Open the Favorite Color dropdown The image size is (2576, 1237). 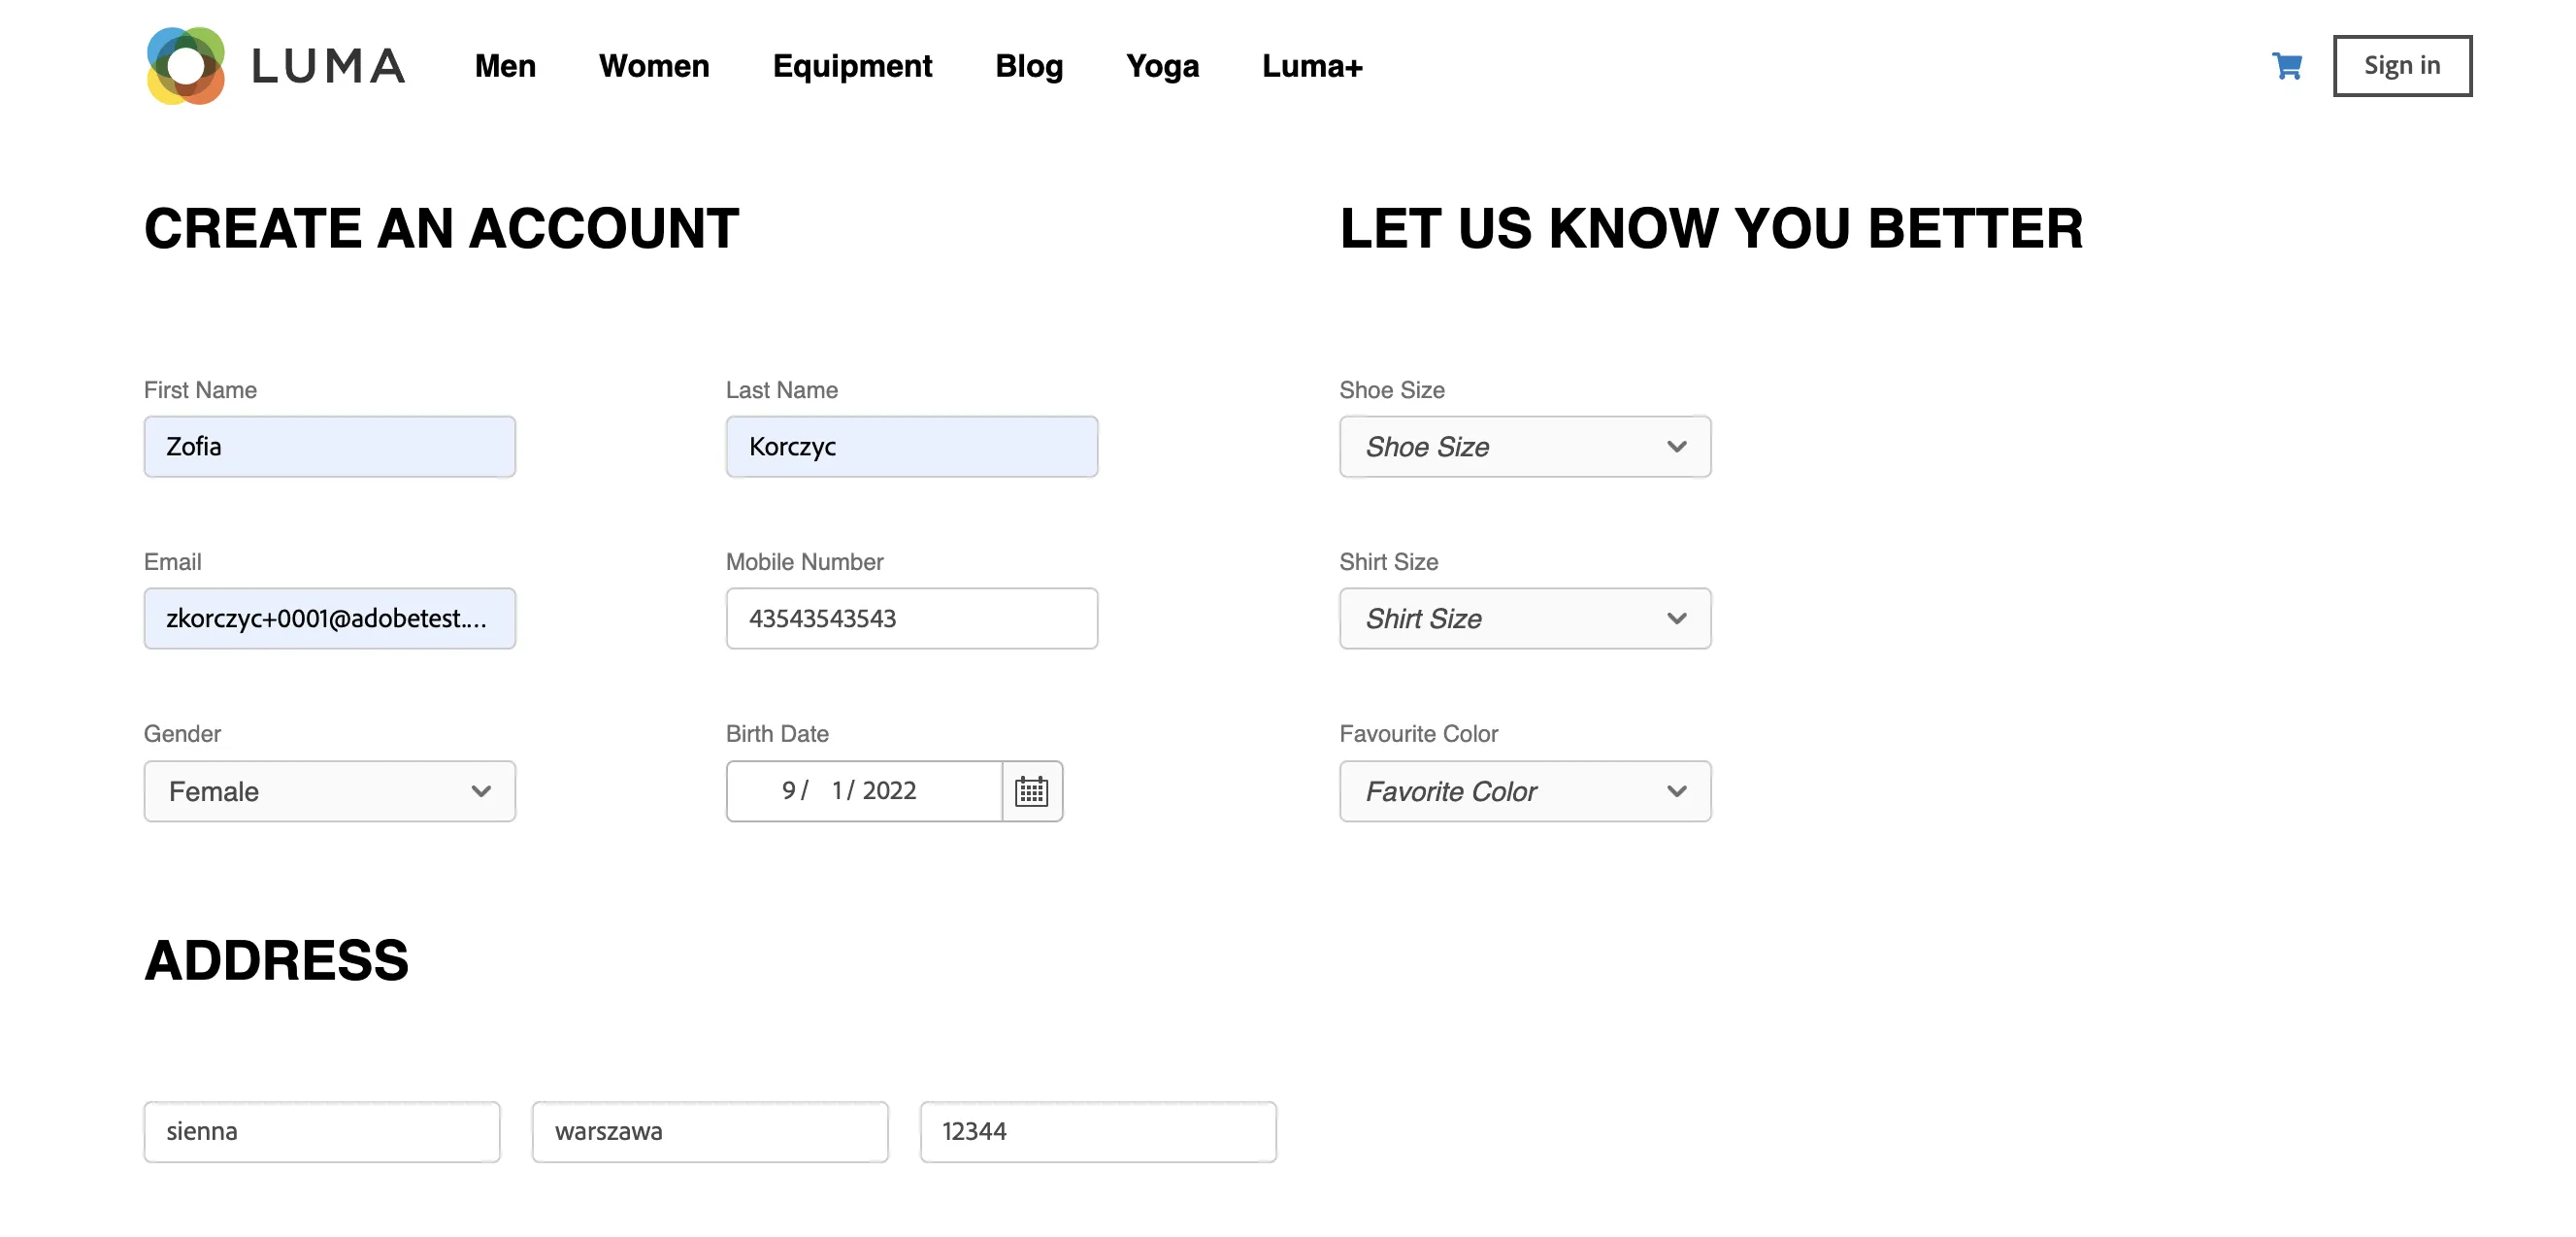tap(1525, 791)
